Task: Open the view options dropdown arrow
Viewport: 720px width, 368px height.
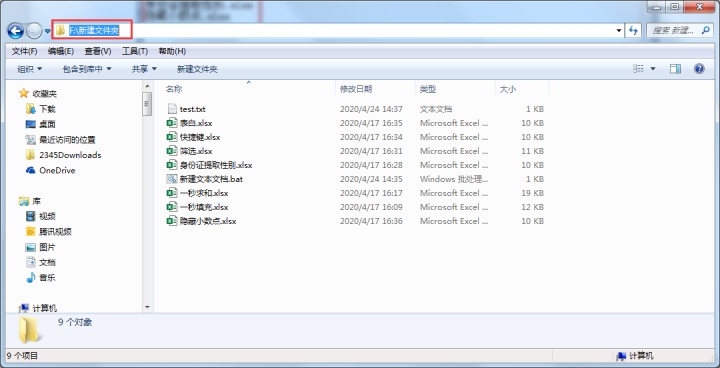Action: click(x=653, y=69)
